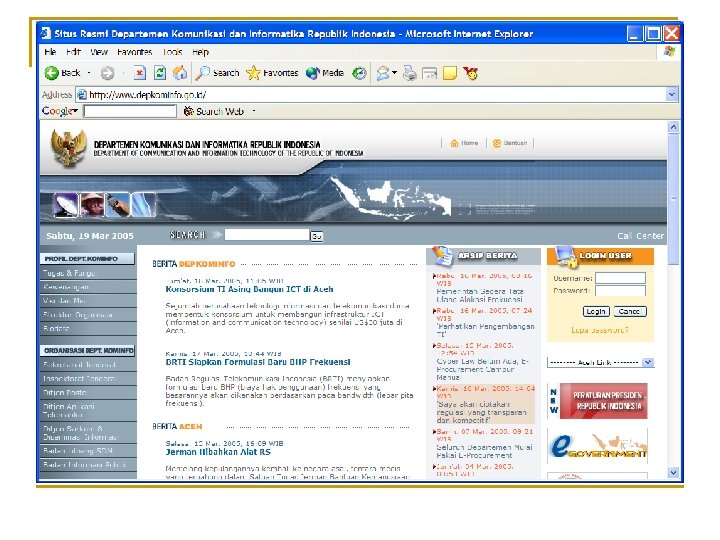
Task: Click the Internet Explorer title bar icon
Action: click(x=45, y=34)
